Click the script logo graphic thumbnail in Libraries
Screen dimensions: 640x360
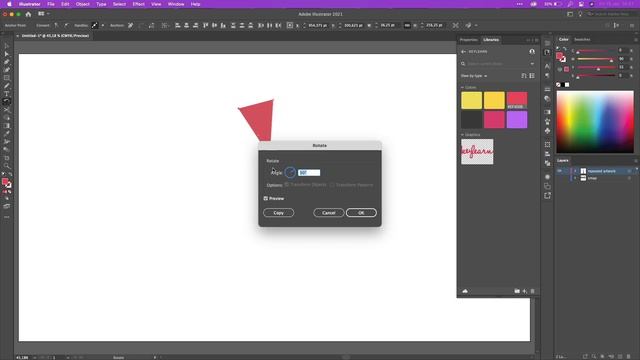click(x=477, y=152)
